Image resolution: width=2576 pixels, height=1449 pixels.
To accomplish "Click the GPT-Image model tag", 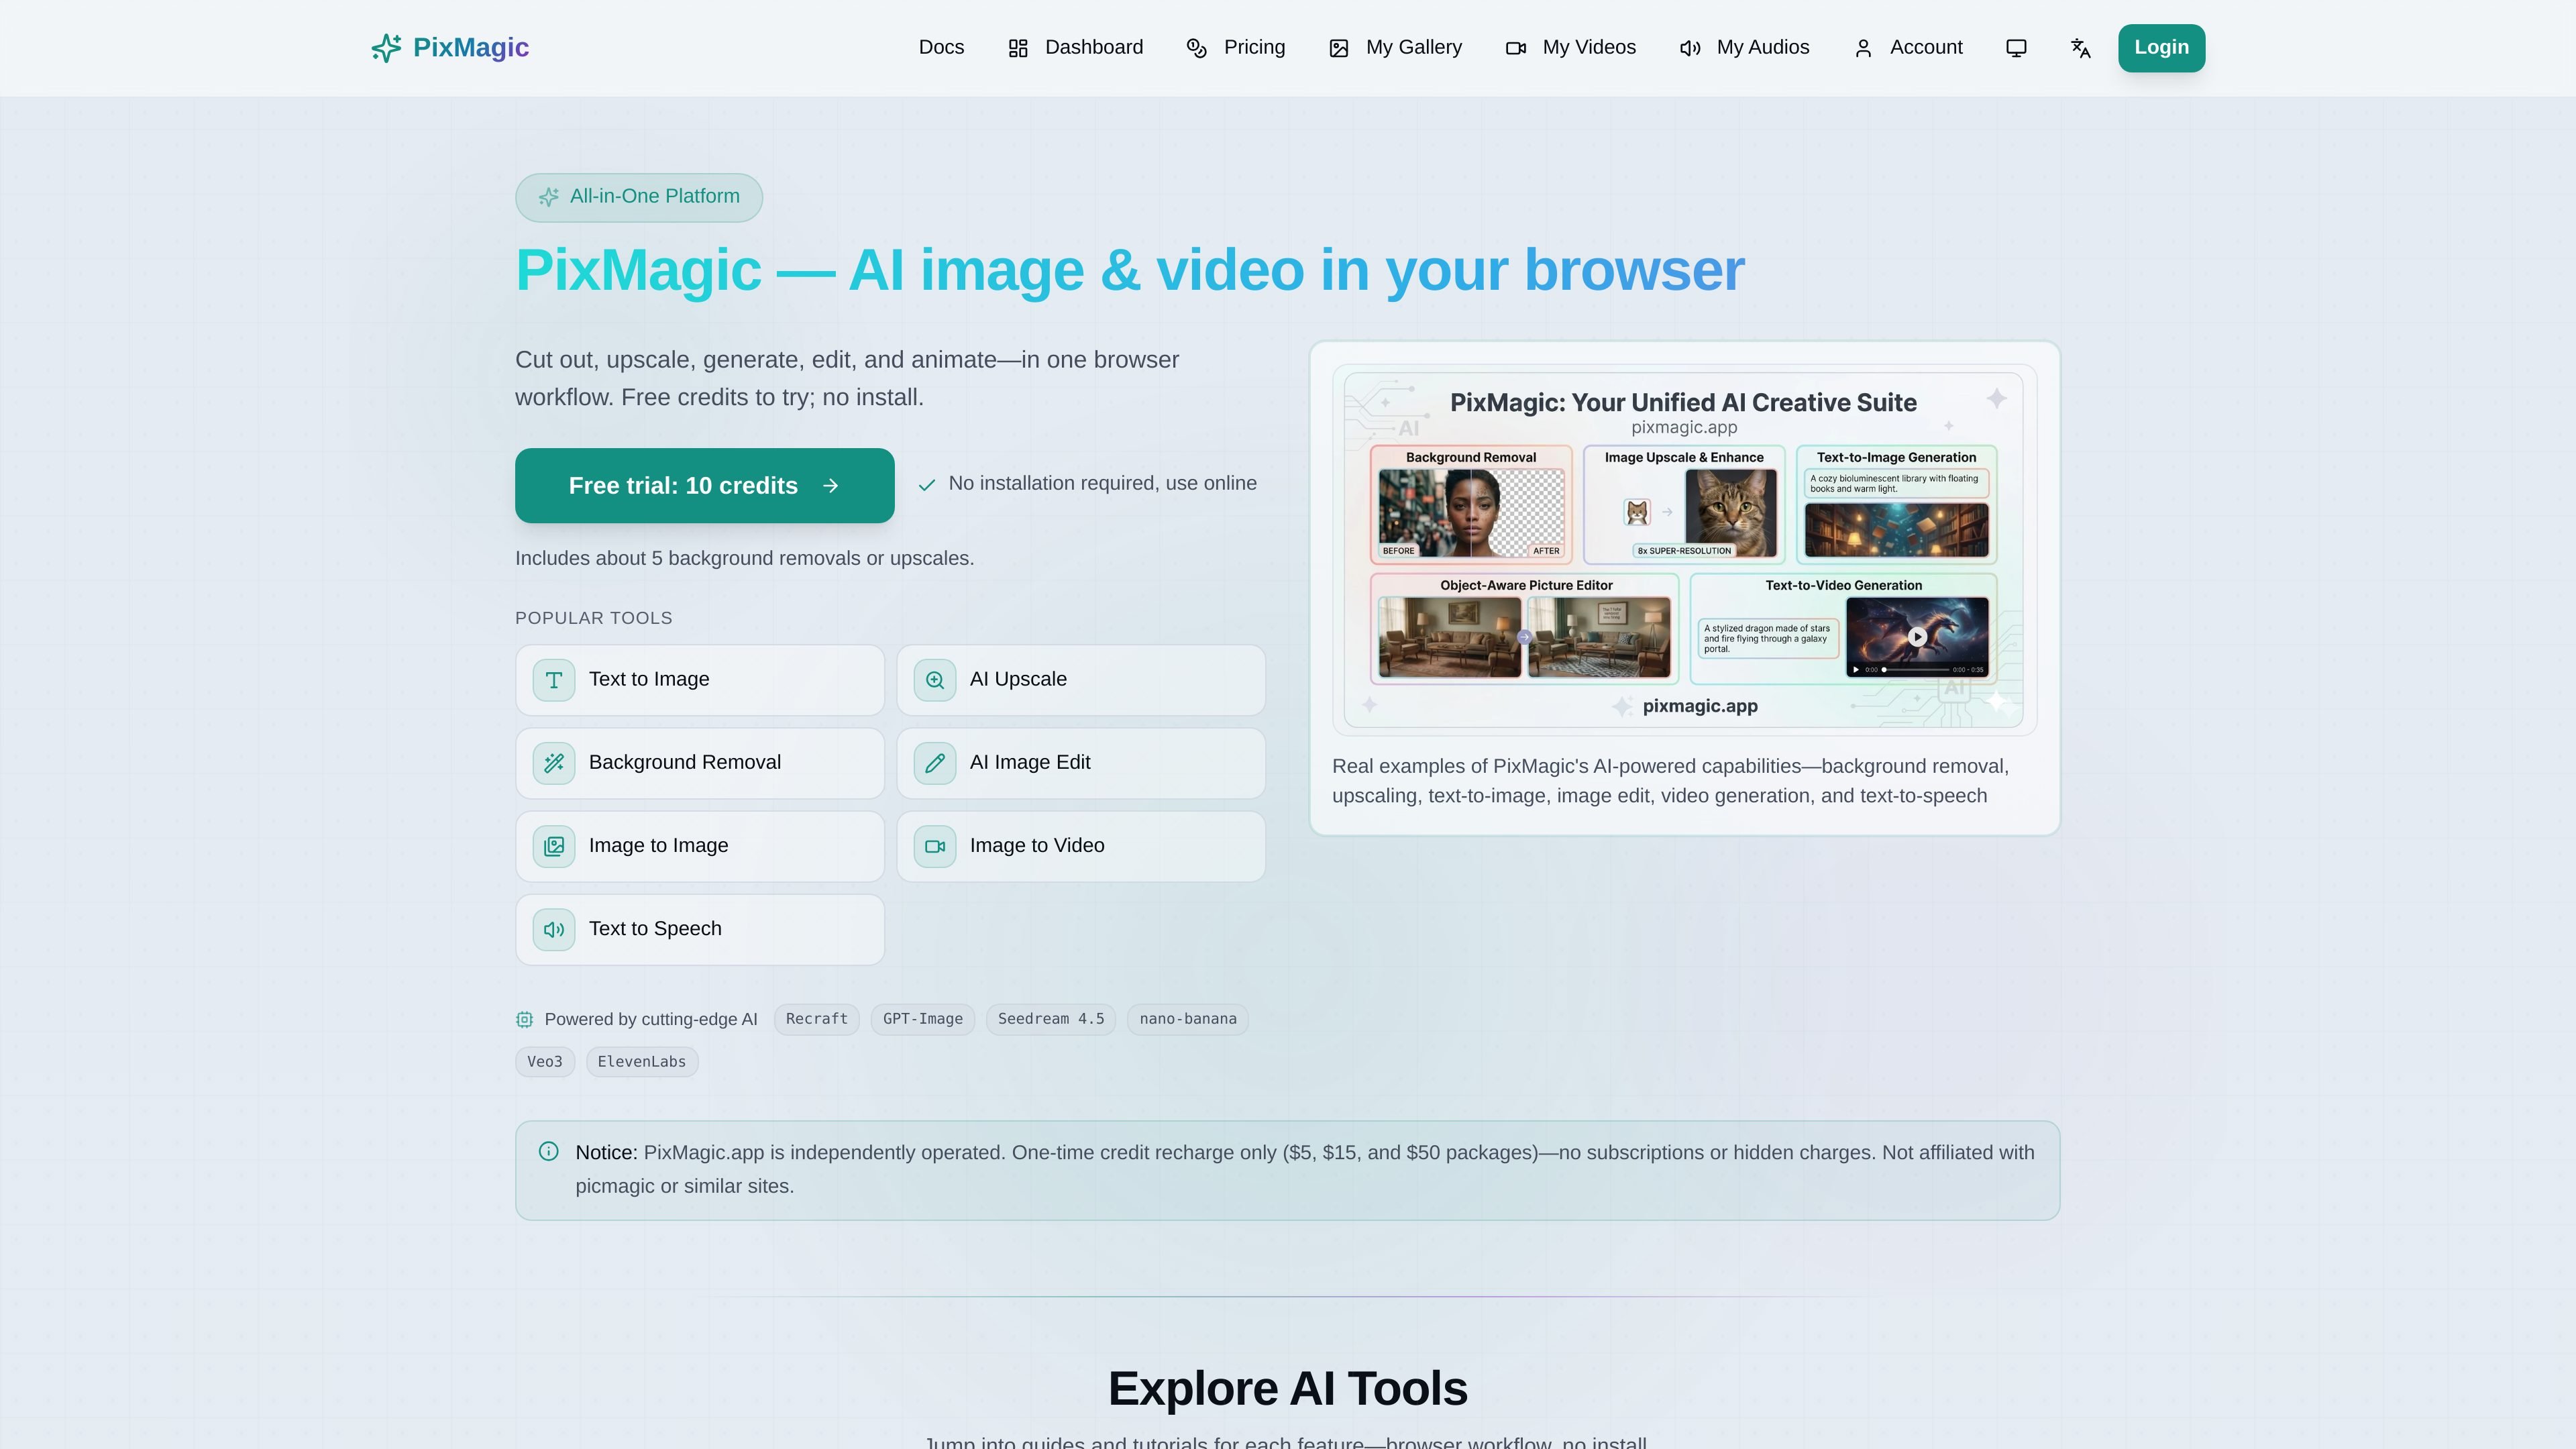I will point(922,1019).
